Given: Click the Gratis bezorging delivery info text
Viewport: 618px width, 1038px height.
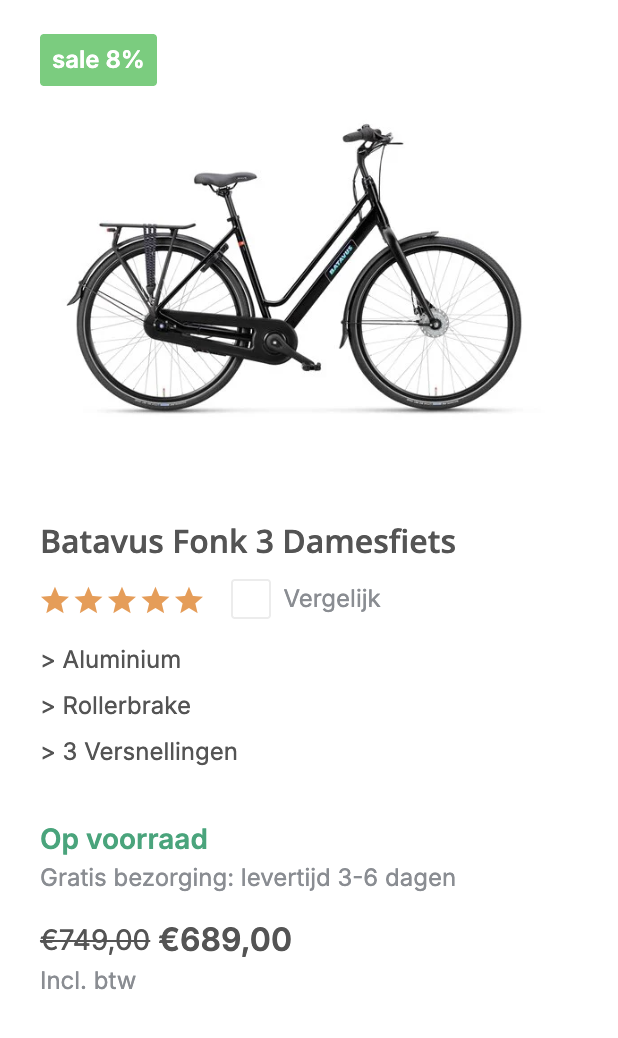Looking at the screenshot, I should click(248, 878).
